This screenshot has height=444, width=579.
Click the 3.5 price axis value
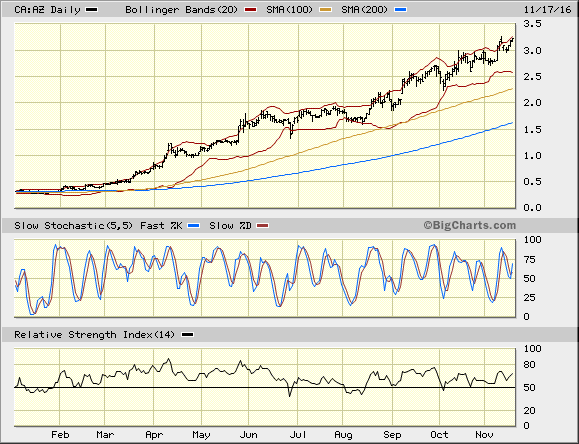532,24
